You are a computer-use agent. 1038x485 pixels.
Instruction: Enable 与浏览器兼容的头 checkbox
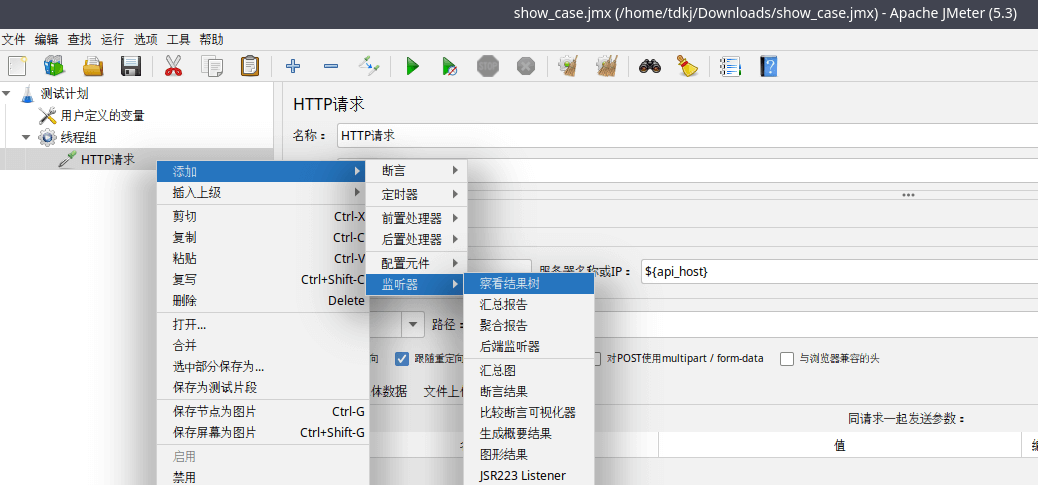[x=786, y=359]
